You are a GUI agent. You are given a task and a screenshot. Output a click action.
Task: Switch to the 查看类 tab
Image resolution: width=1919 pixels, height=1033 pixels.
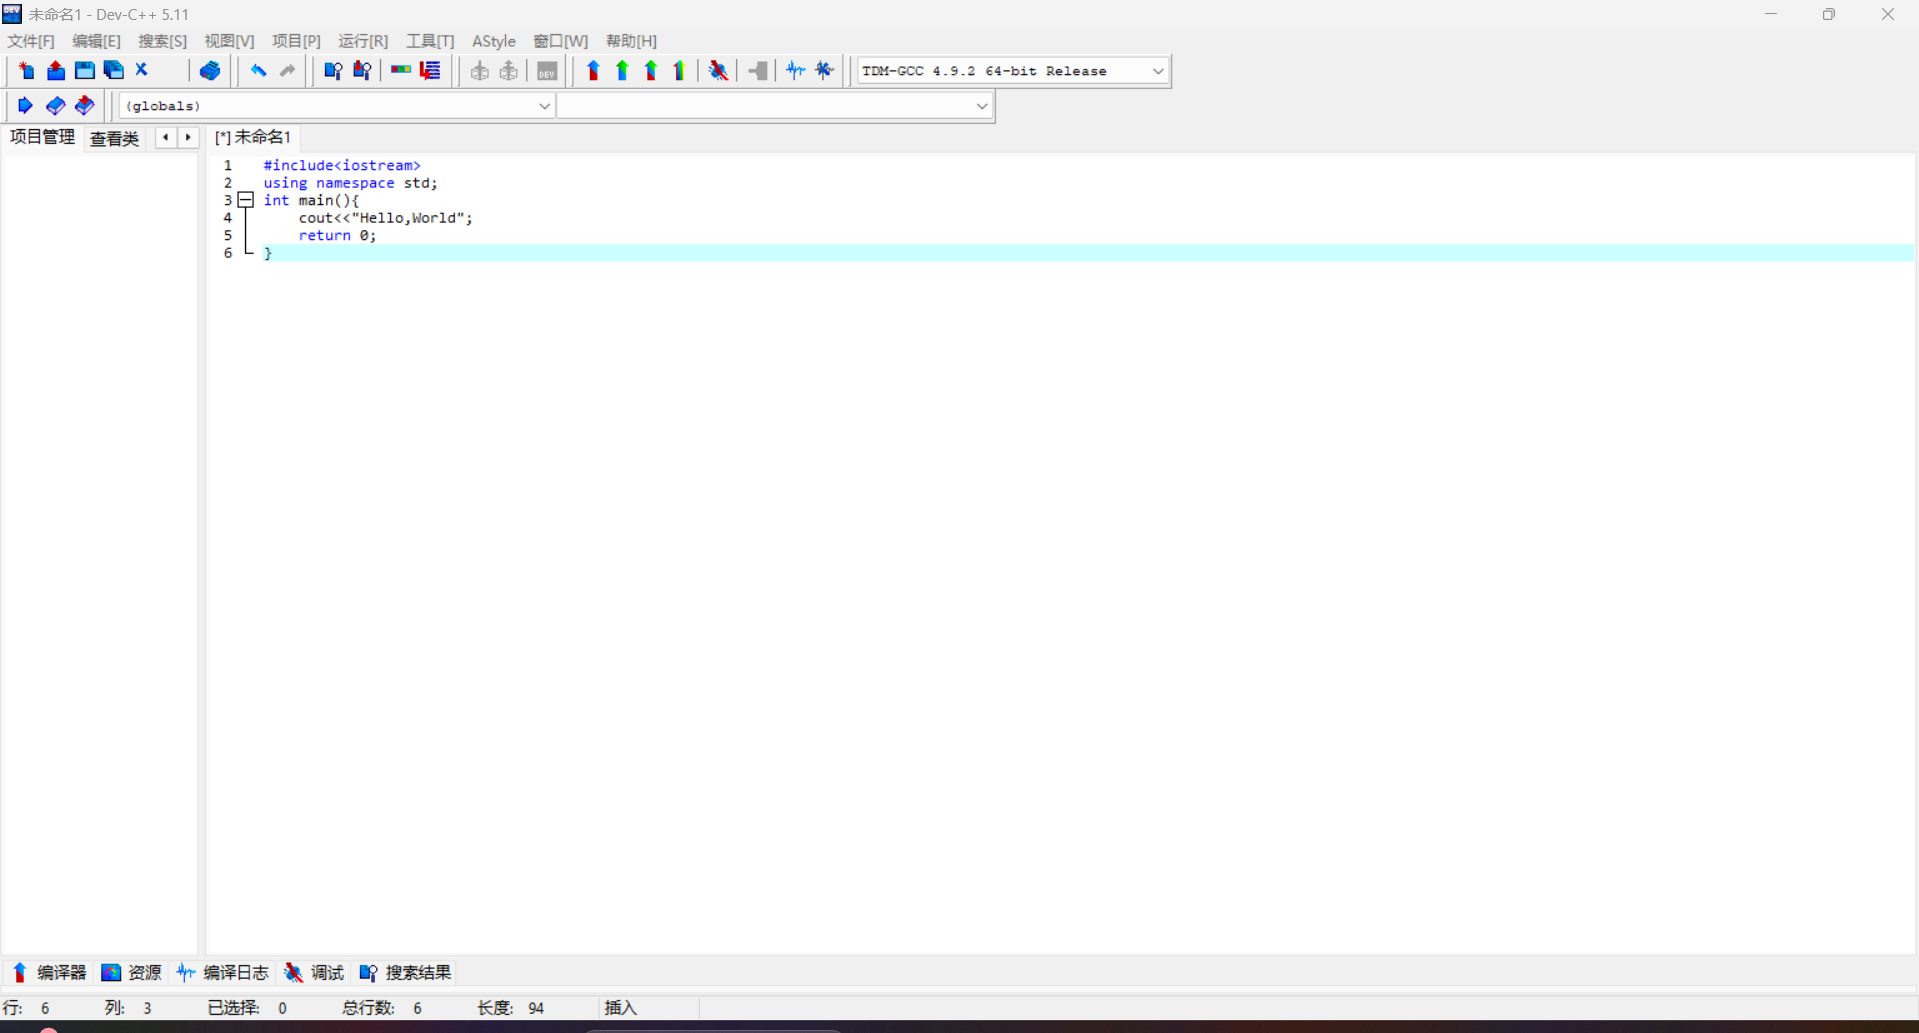[x=114, y=138]
